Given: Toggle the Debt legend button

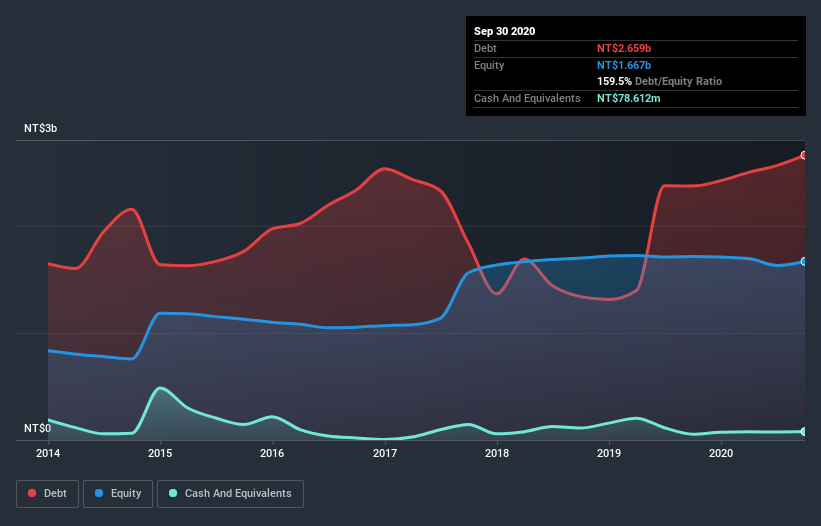Looking at the screenshot, I should point(47,494).
